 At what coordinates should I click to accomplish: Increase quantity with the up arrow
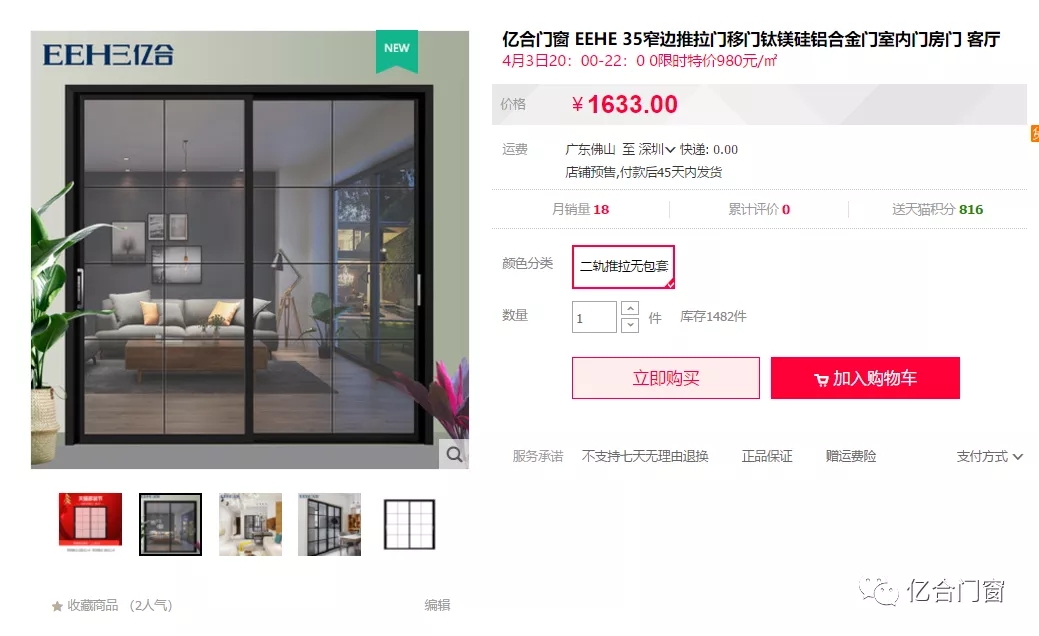pos(630,309)
